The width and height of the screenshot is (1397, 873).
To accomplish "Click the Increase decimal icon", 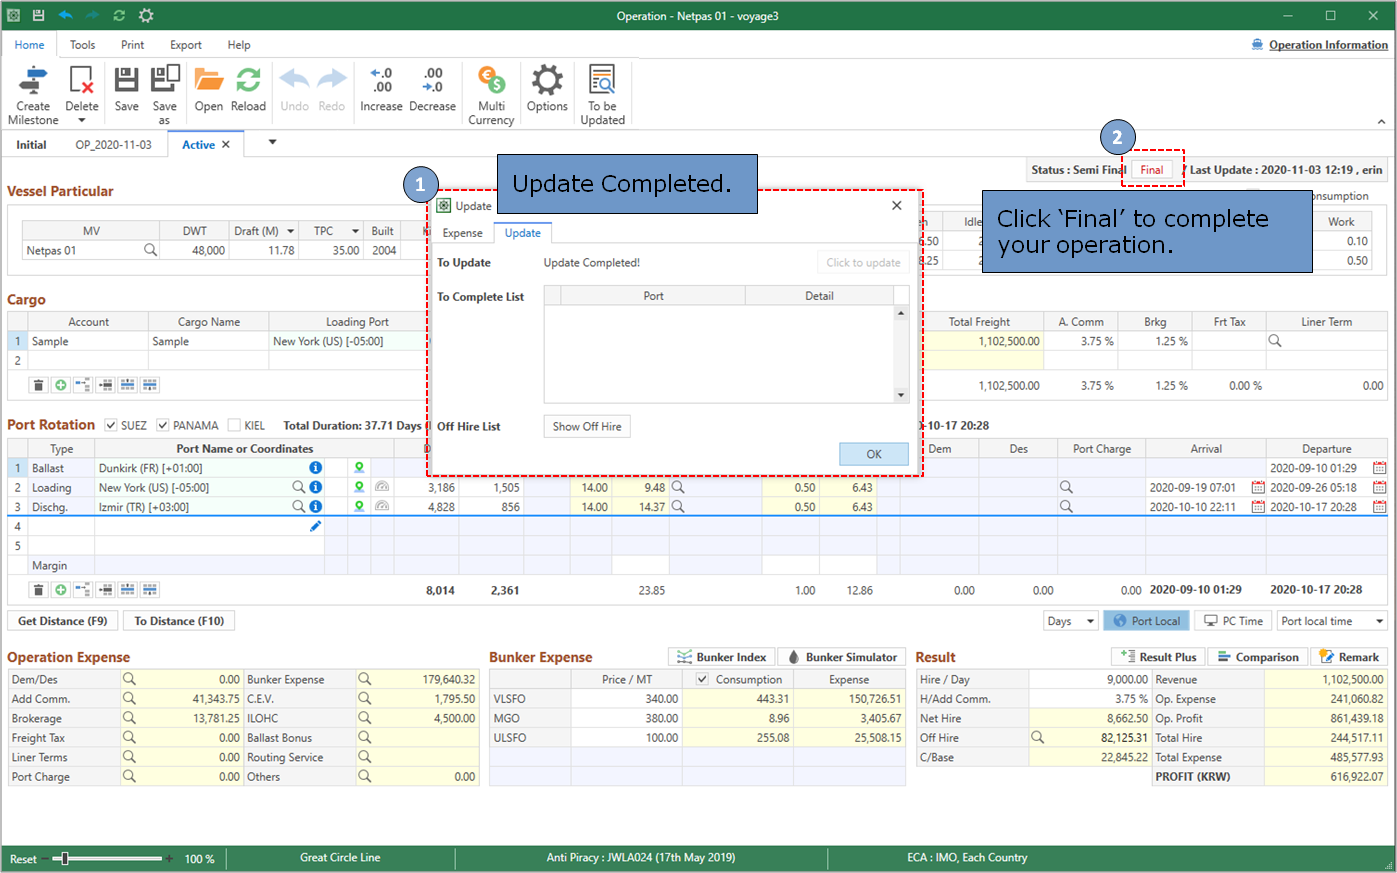I will [x=381, y=82].
